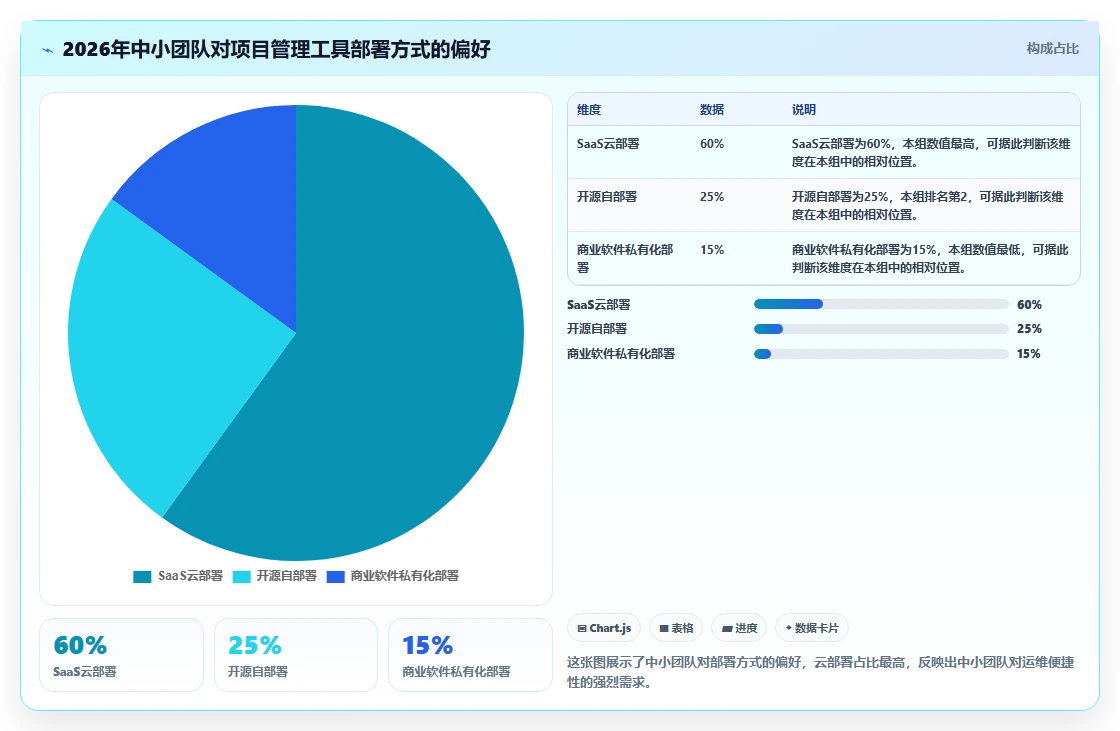Click the 开源自部署 legend color swatch

(242, 577)
